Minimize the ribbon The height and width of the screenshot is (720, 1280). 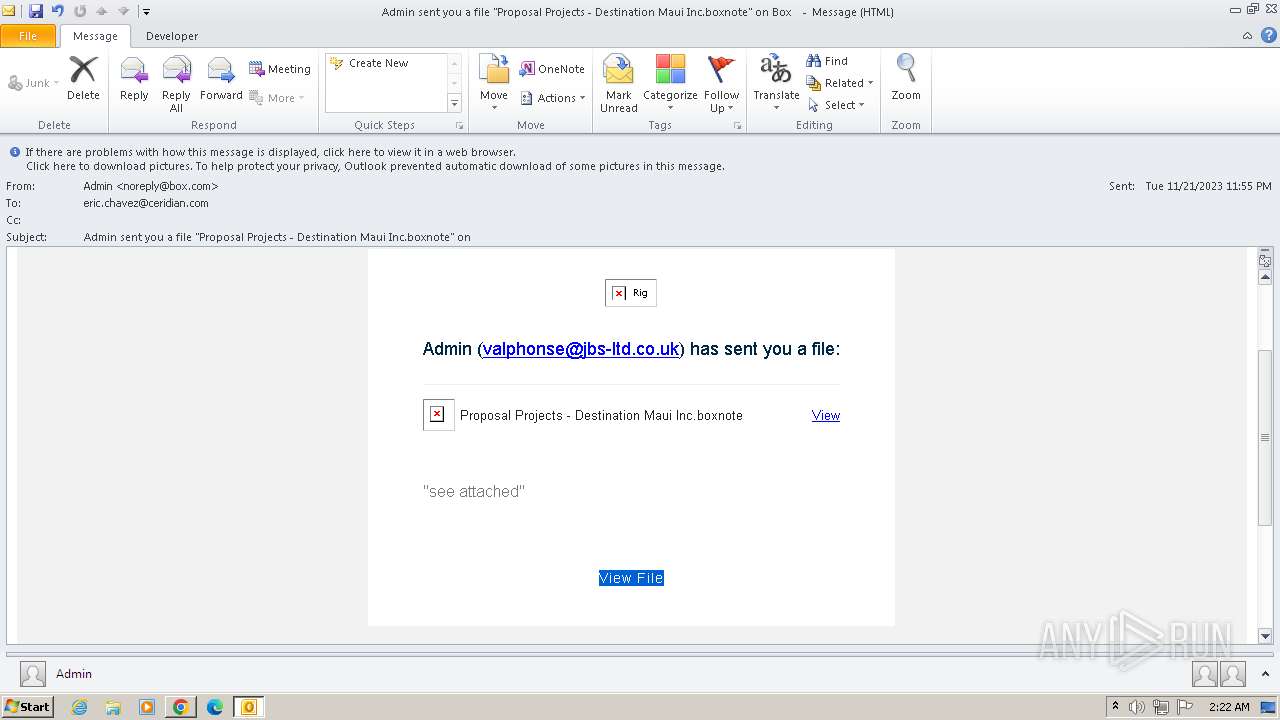pos(1247,36)
